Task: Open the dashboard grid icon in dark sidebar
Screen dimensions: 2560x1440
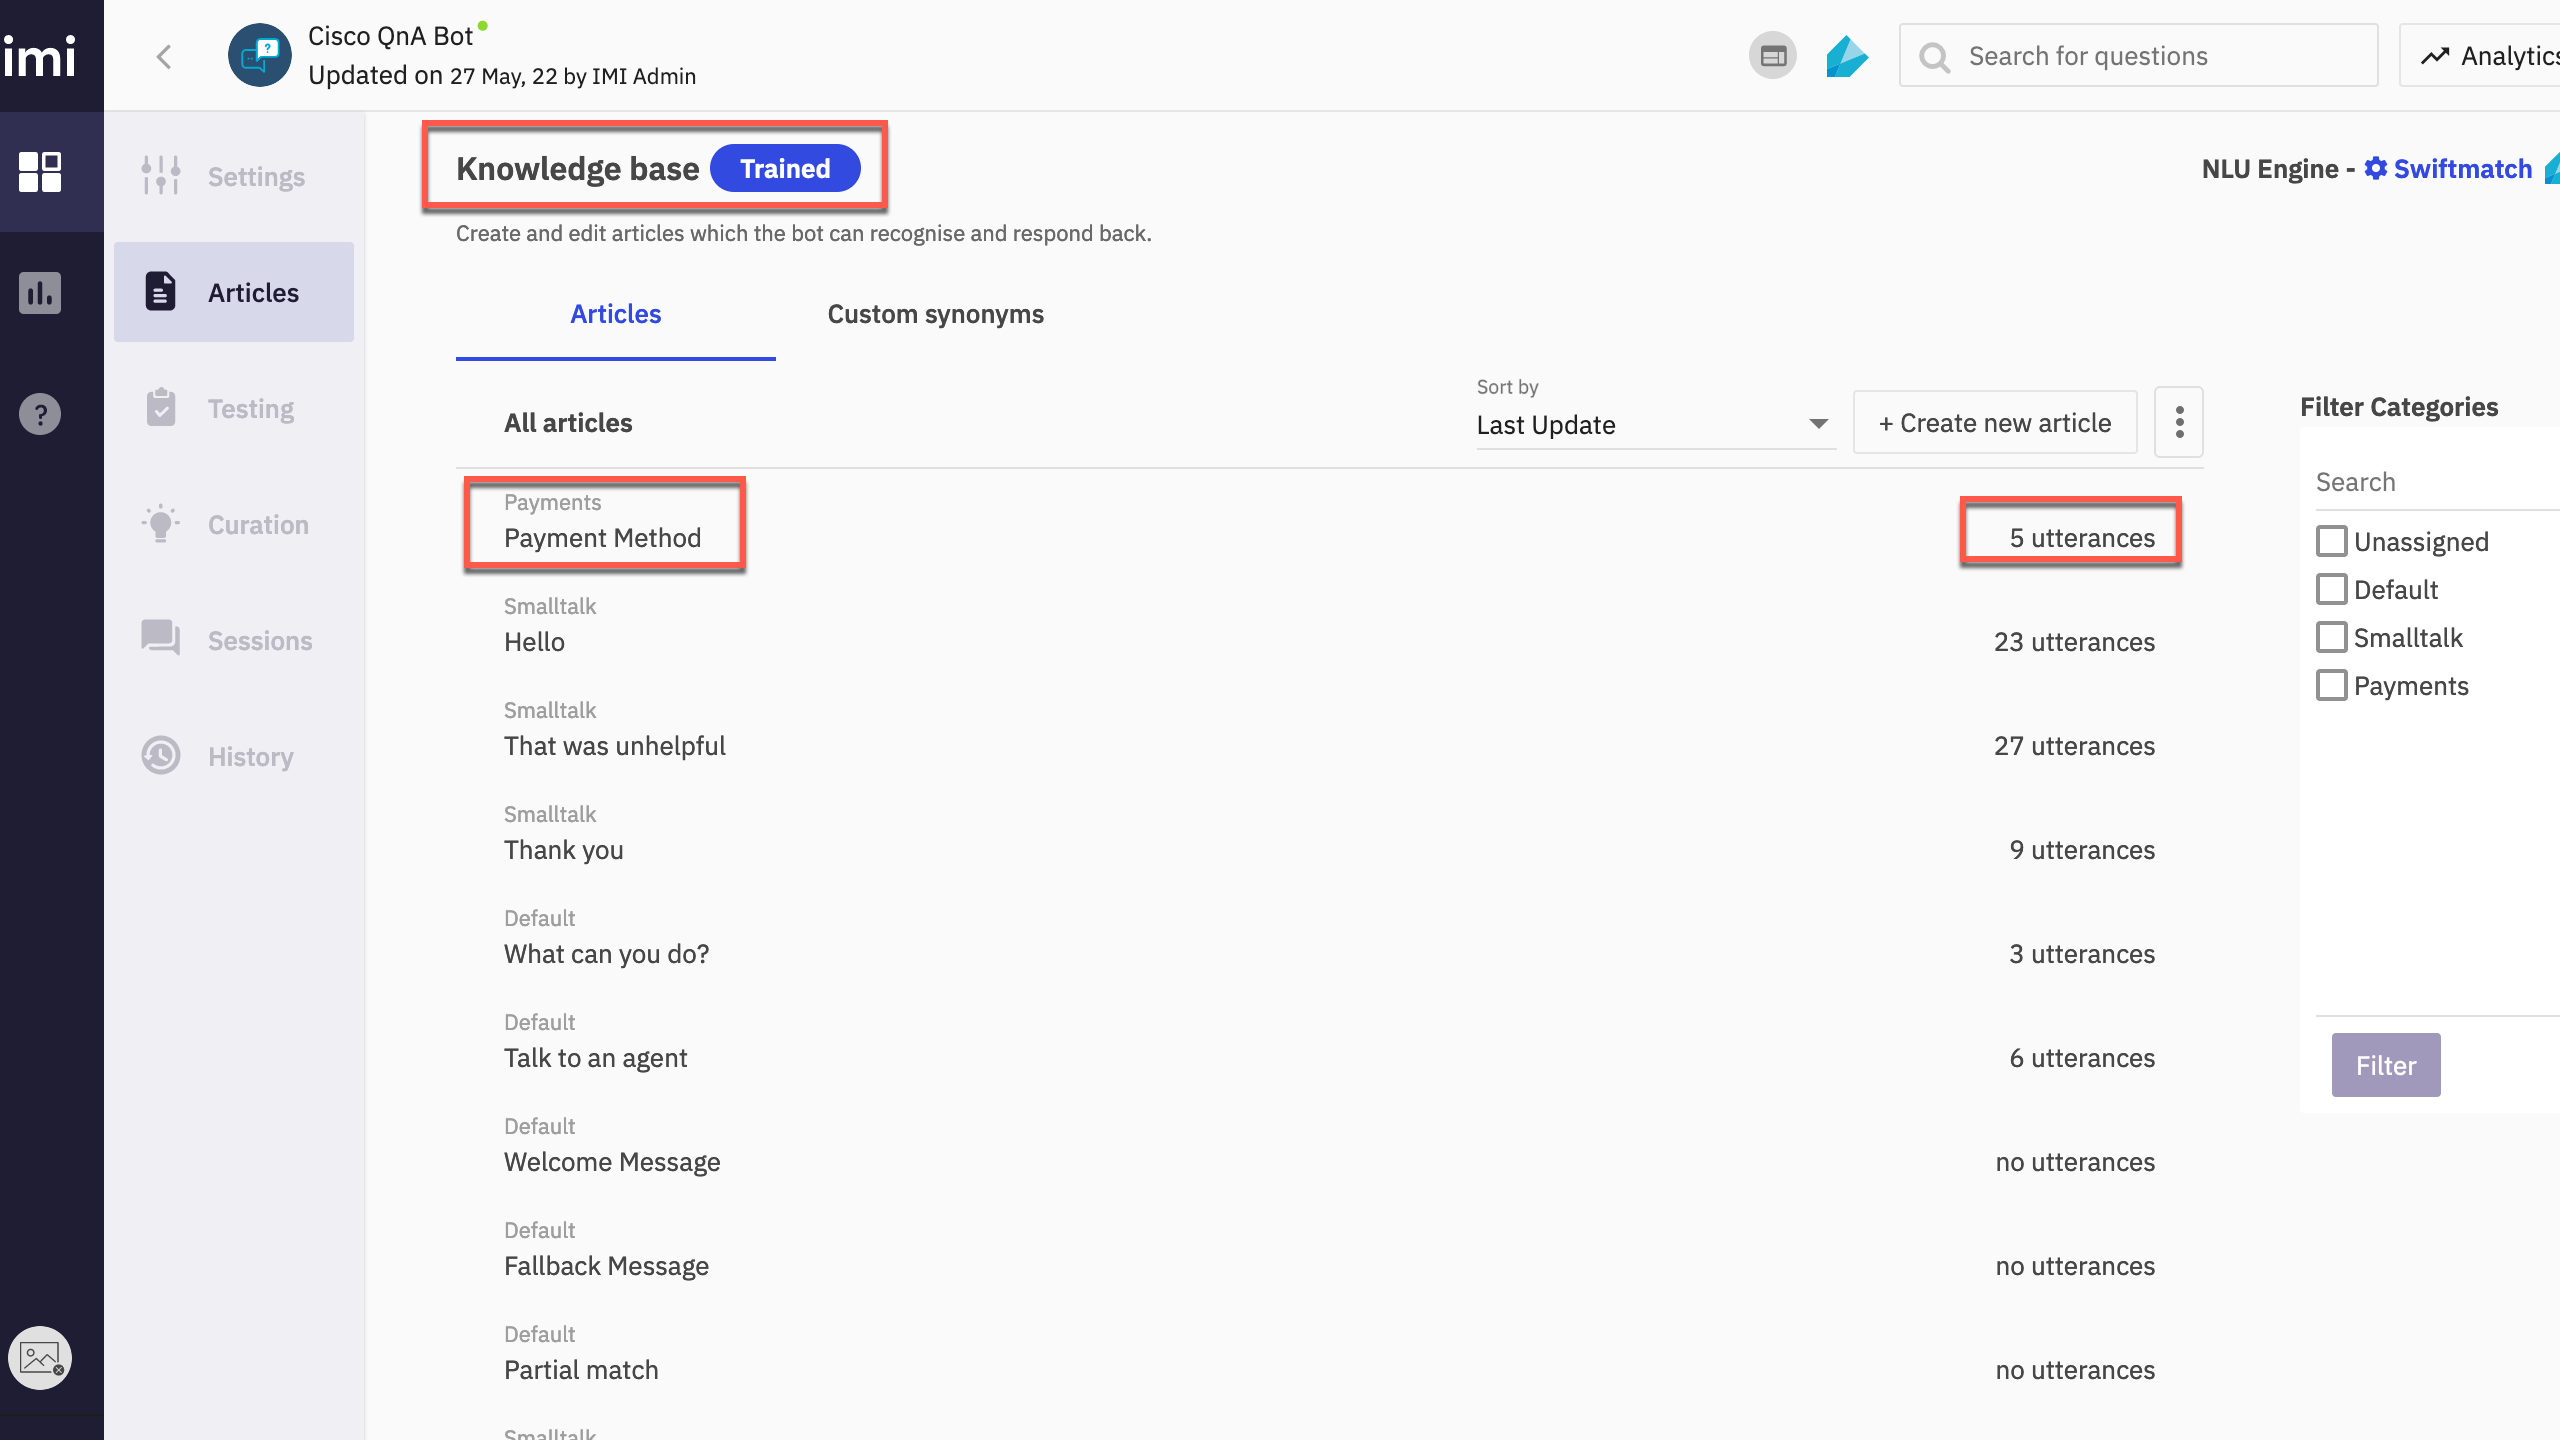Action: click(x=40, y=172)
